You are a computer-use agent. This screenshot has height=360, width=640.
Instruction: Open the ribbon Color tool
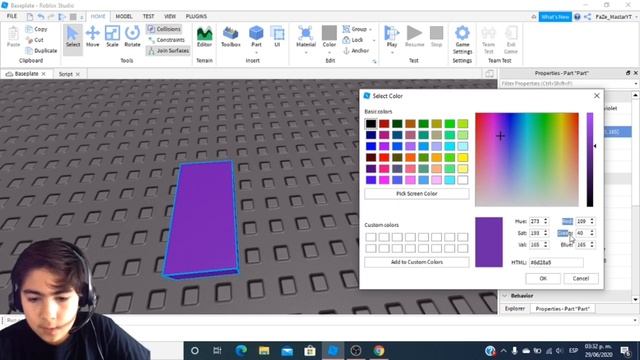click(329, 37)
